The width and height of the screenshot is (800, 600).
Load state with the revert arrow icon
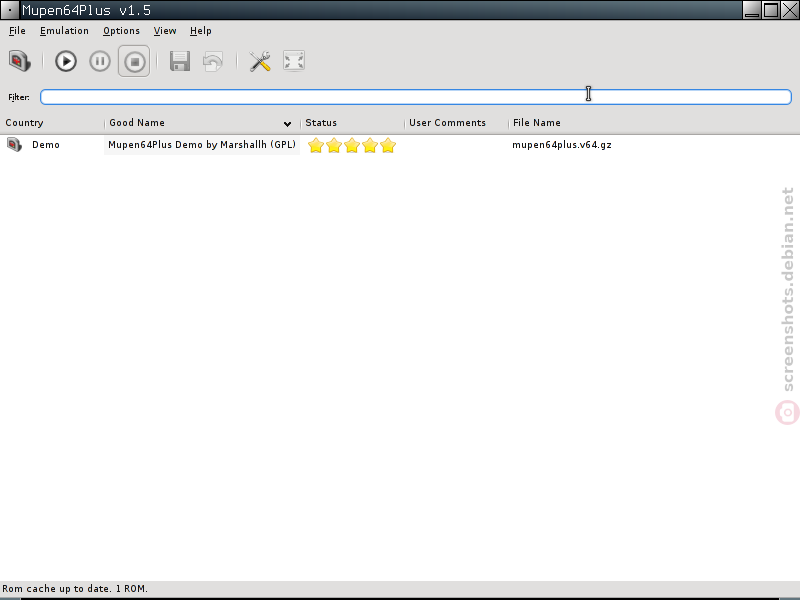(213, 61)
